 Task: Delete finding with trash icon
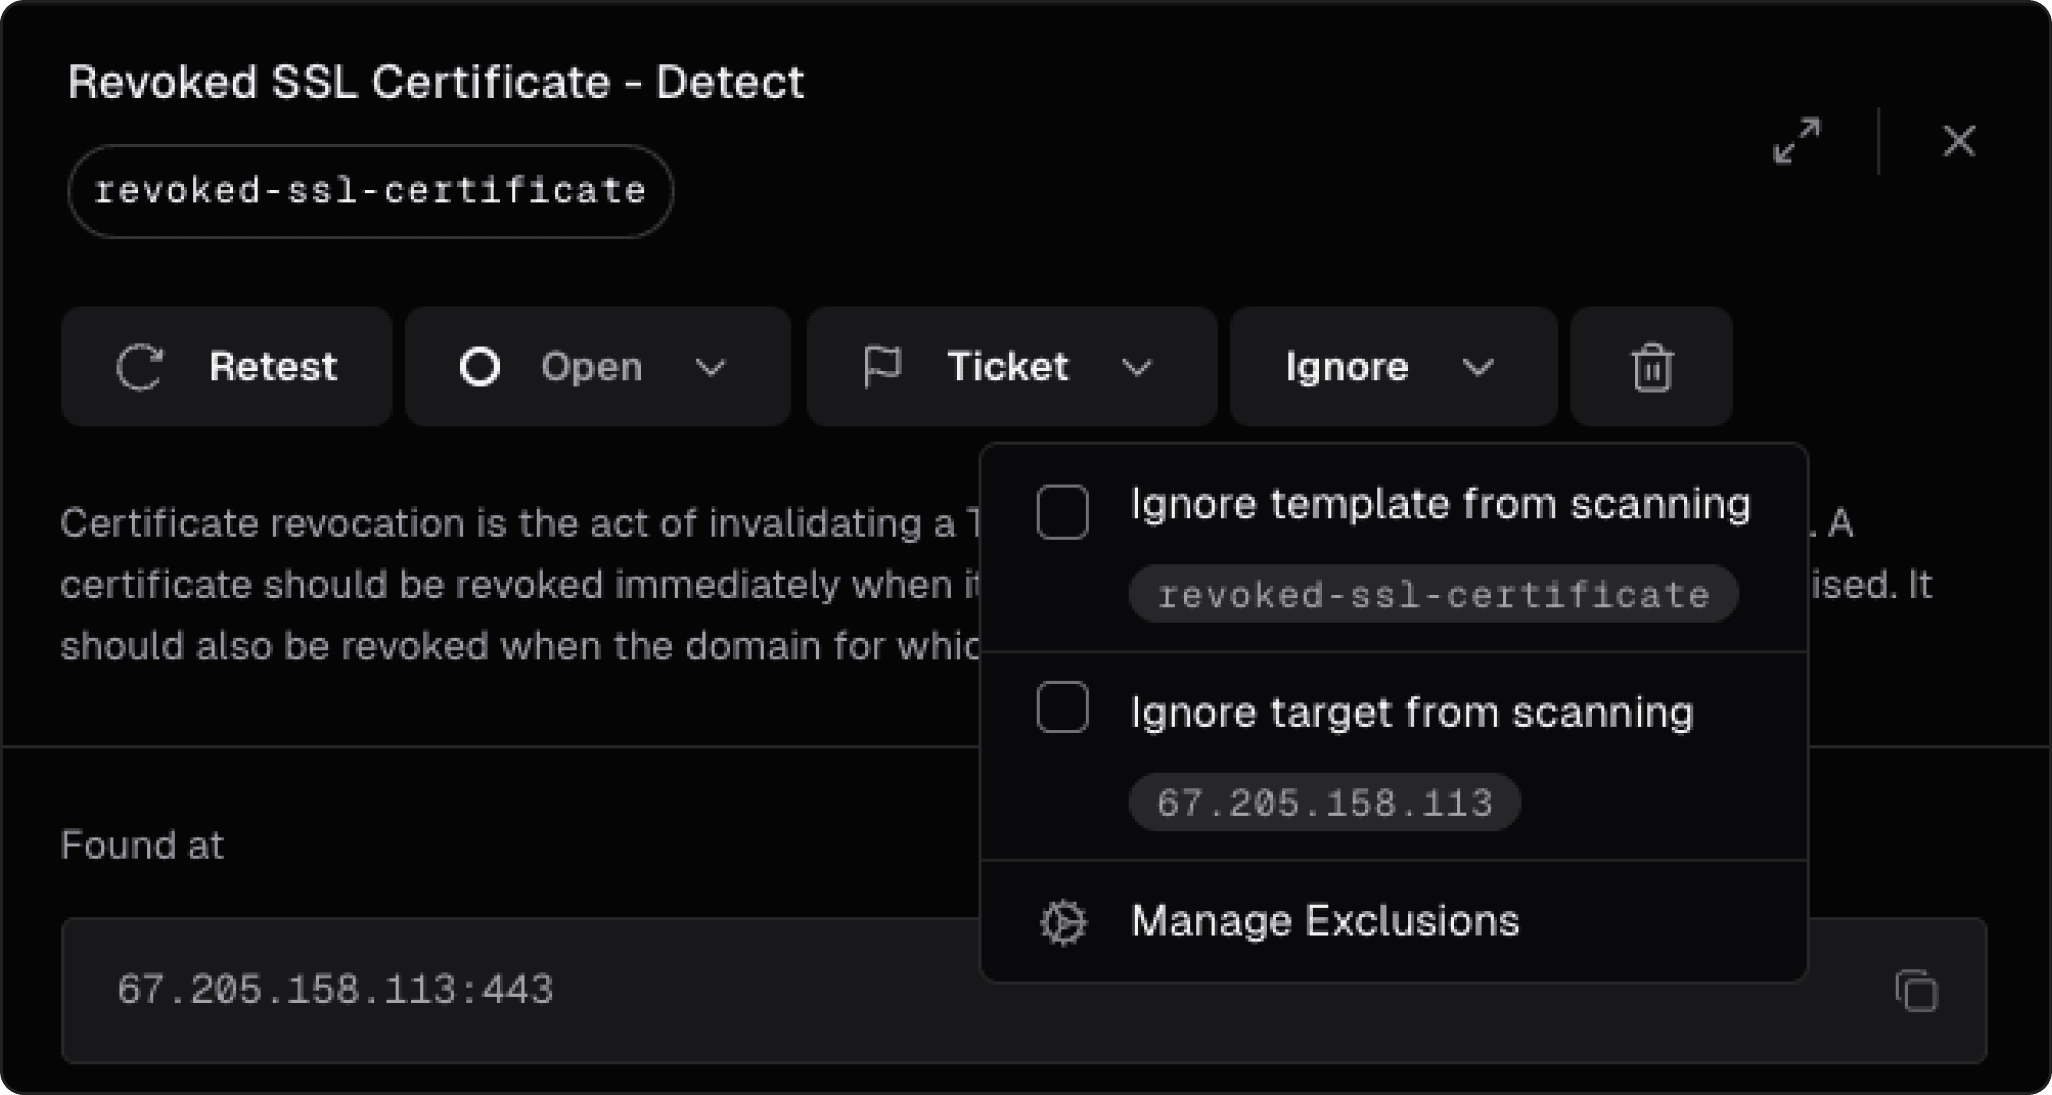[x=1651, y=367]
